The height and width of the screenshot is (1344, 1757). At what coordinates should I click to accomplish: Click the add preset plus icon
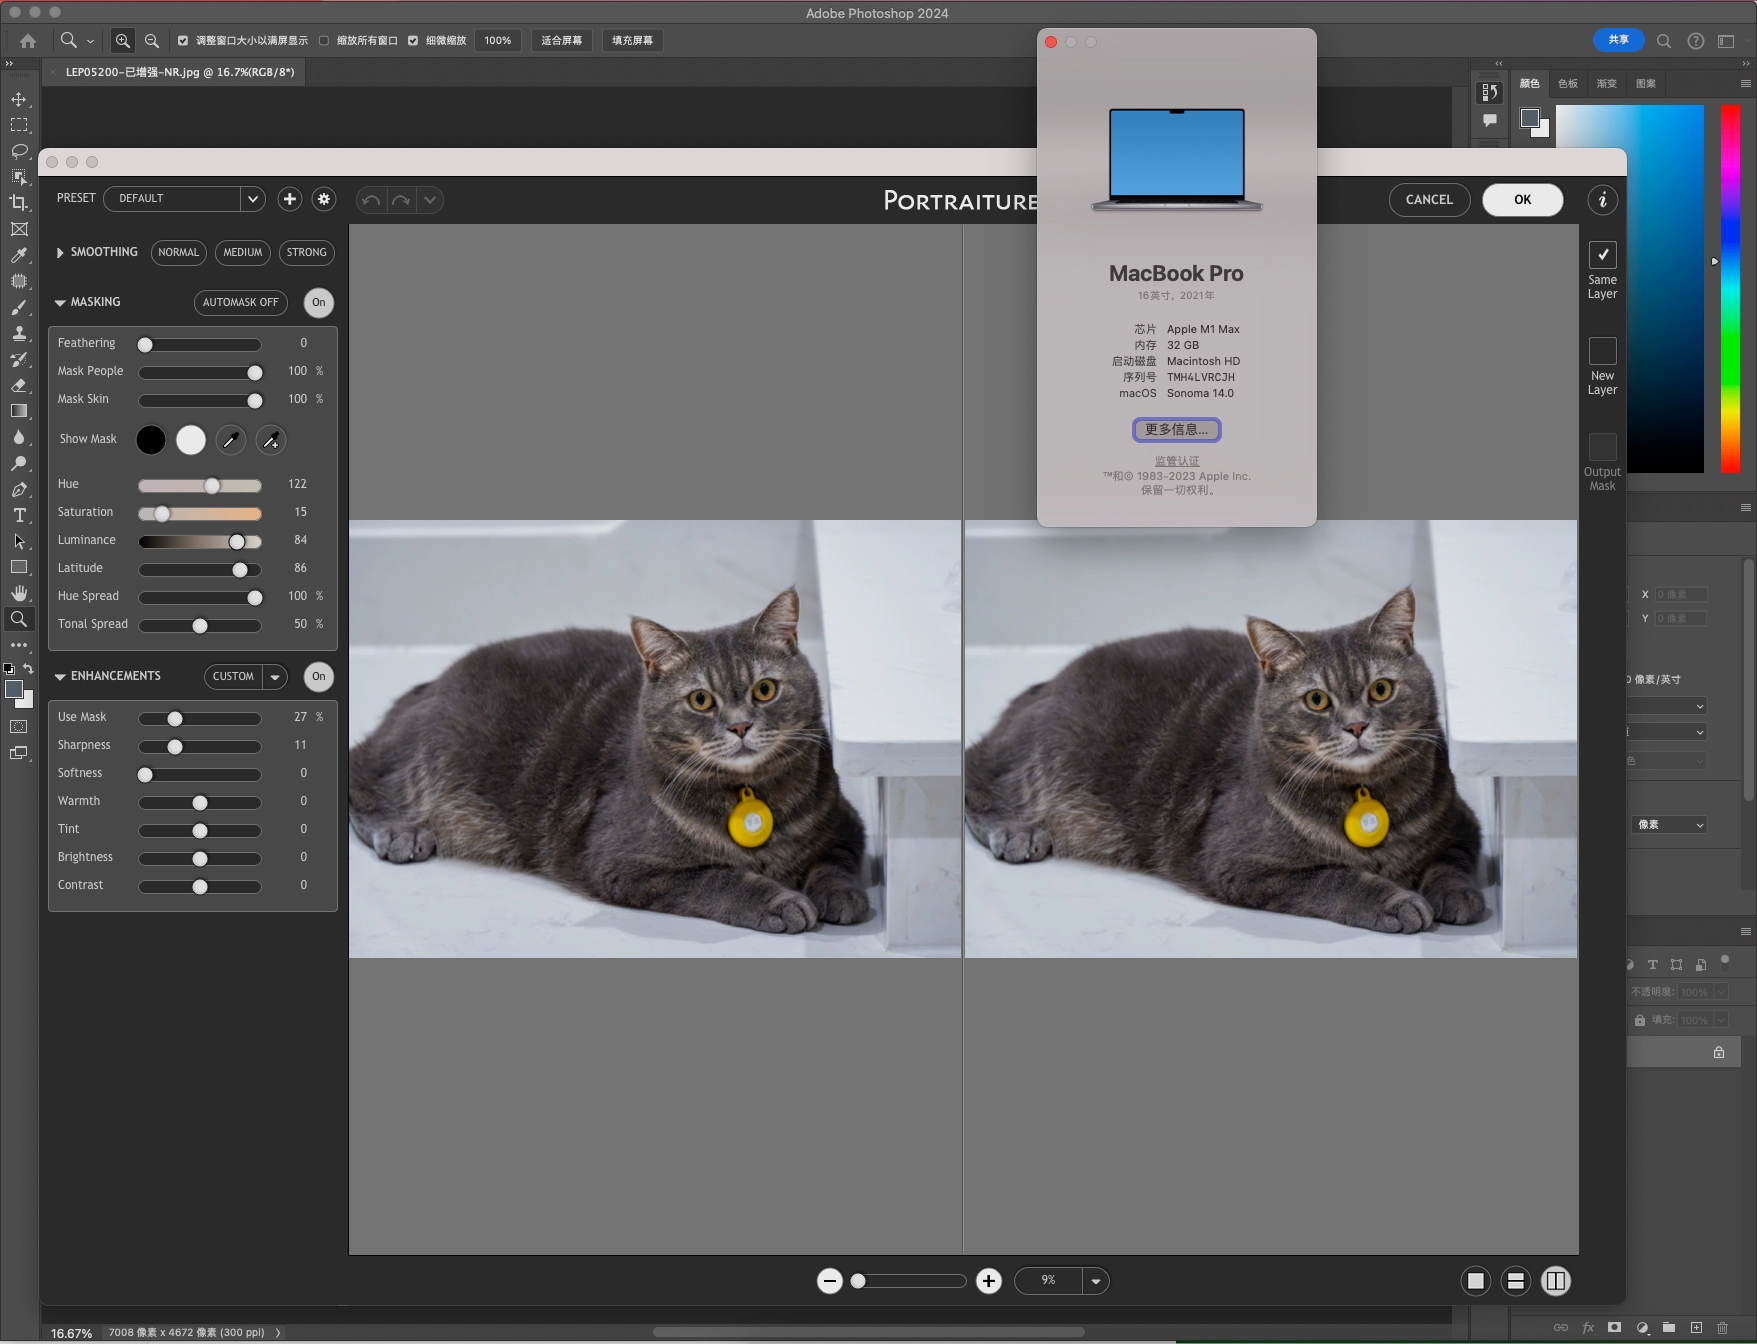(x=290, y=199)
